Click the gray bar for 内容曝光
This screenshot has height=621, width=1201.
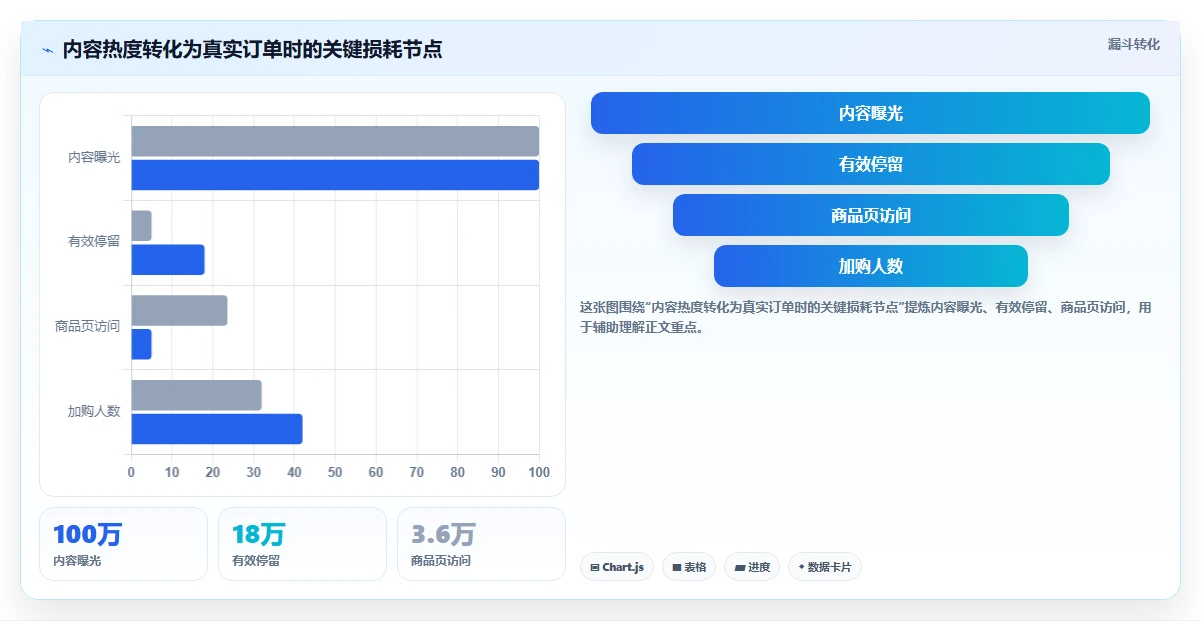[x=335, y=141]
